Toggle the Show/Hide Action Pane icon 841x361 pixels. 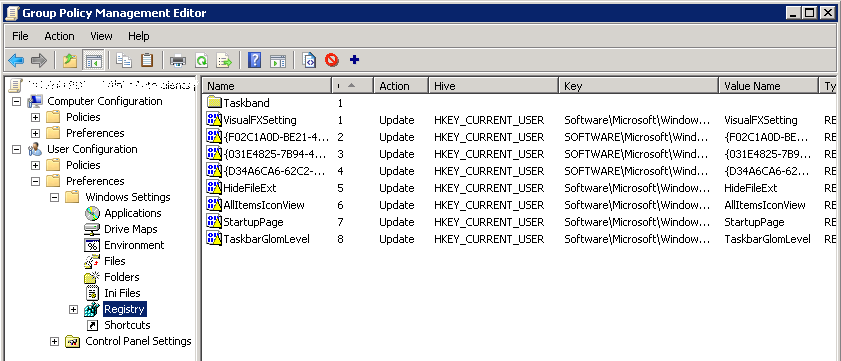tap(277, 61)
